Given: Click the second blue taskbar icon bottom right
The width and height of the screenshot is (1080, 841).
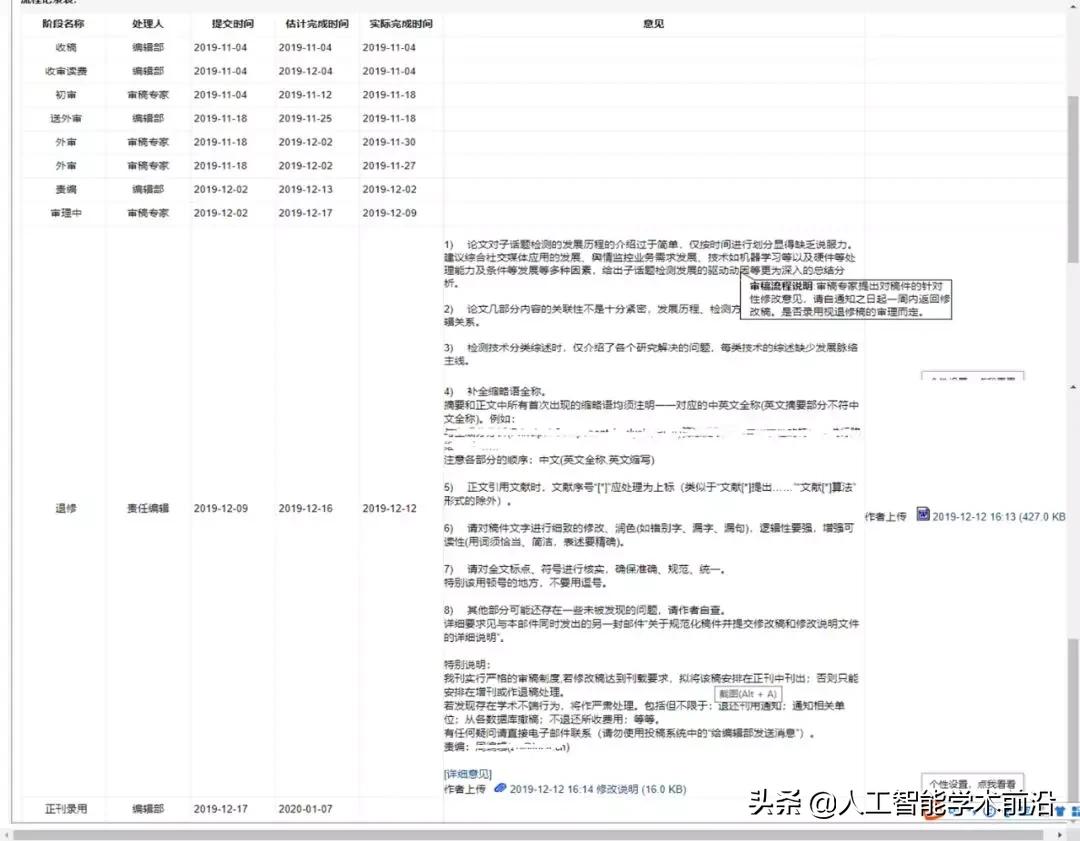Looking at the screenshot, I should click(x=1076, y=810).
